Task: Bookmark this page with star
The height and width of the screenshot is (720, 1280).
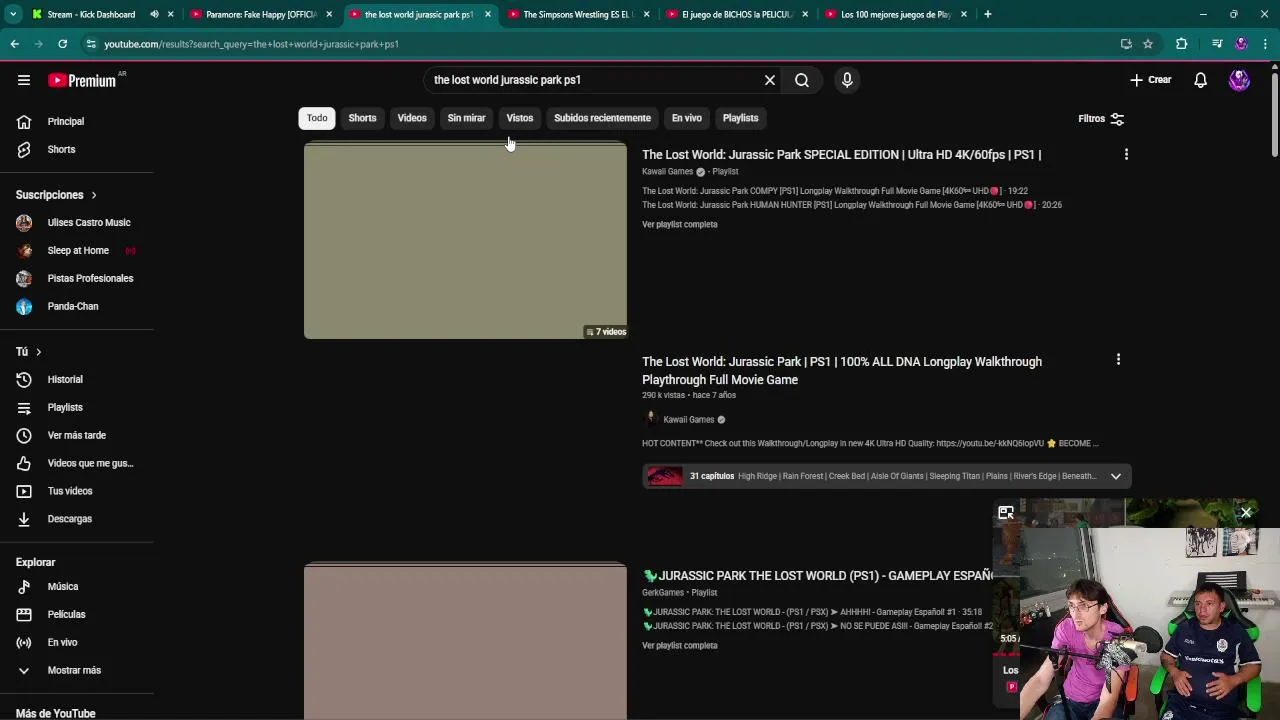Action: click(x=1148, y=44)
